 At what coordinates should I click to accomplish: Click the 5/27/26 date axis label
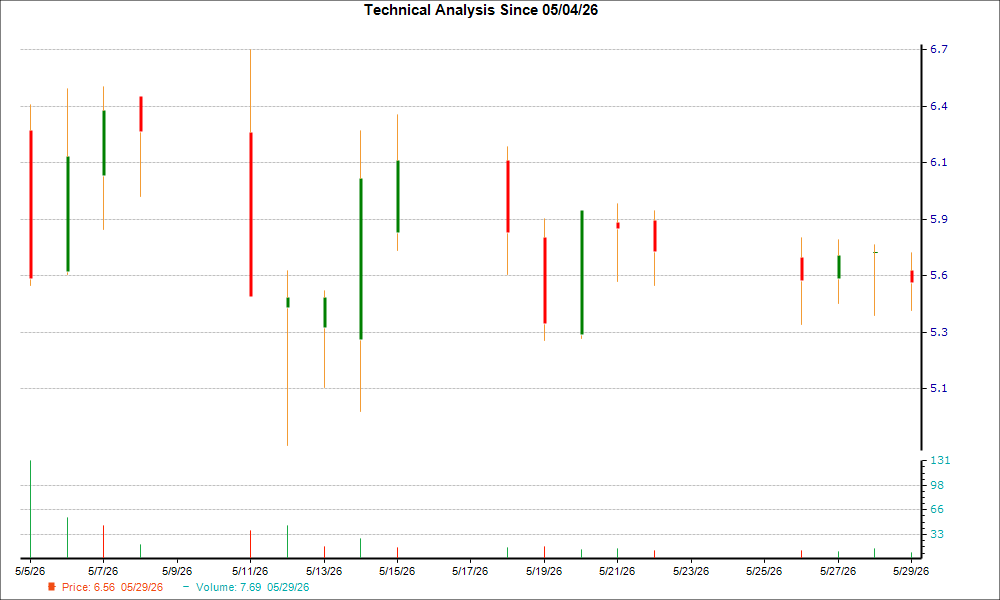click(838, 571)
